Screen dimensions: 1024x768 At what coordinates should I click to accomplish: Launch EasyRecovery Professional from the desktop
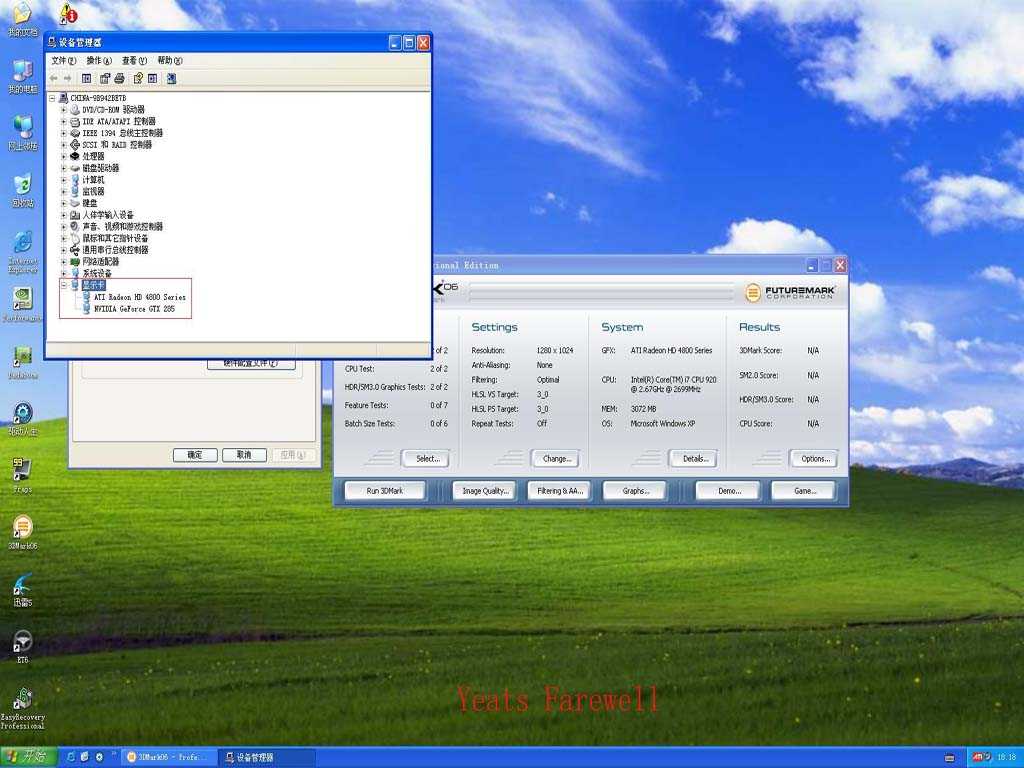click(x=23, y=709)
